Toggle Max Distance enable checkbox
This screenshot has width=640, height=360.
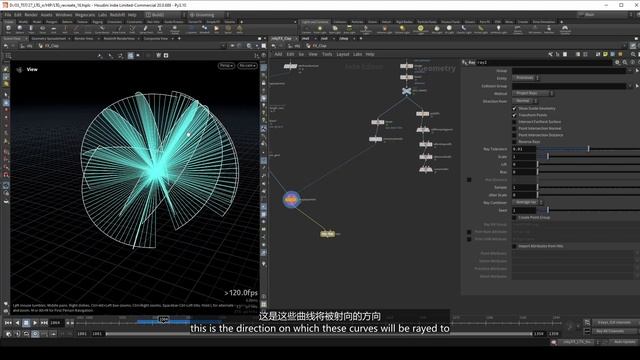coord(469,180)
